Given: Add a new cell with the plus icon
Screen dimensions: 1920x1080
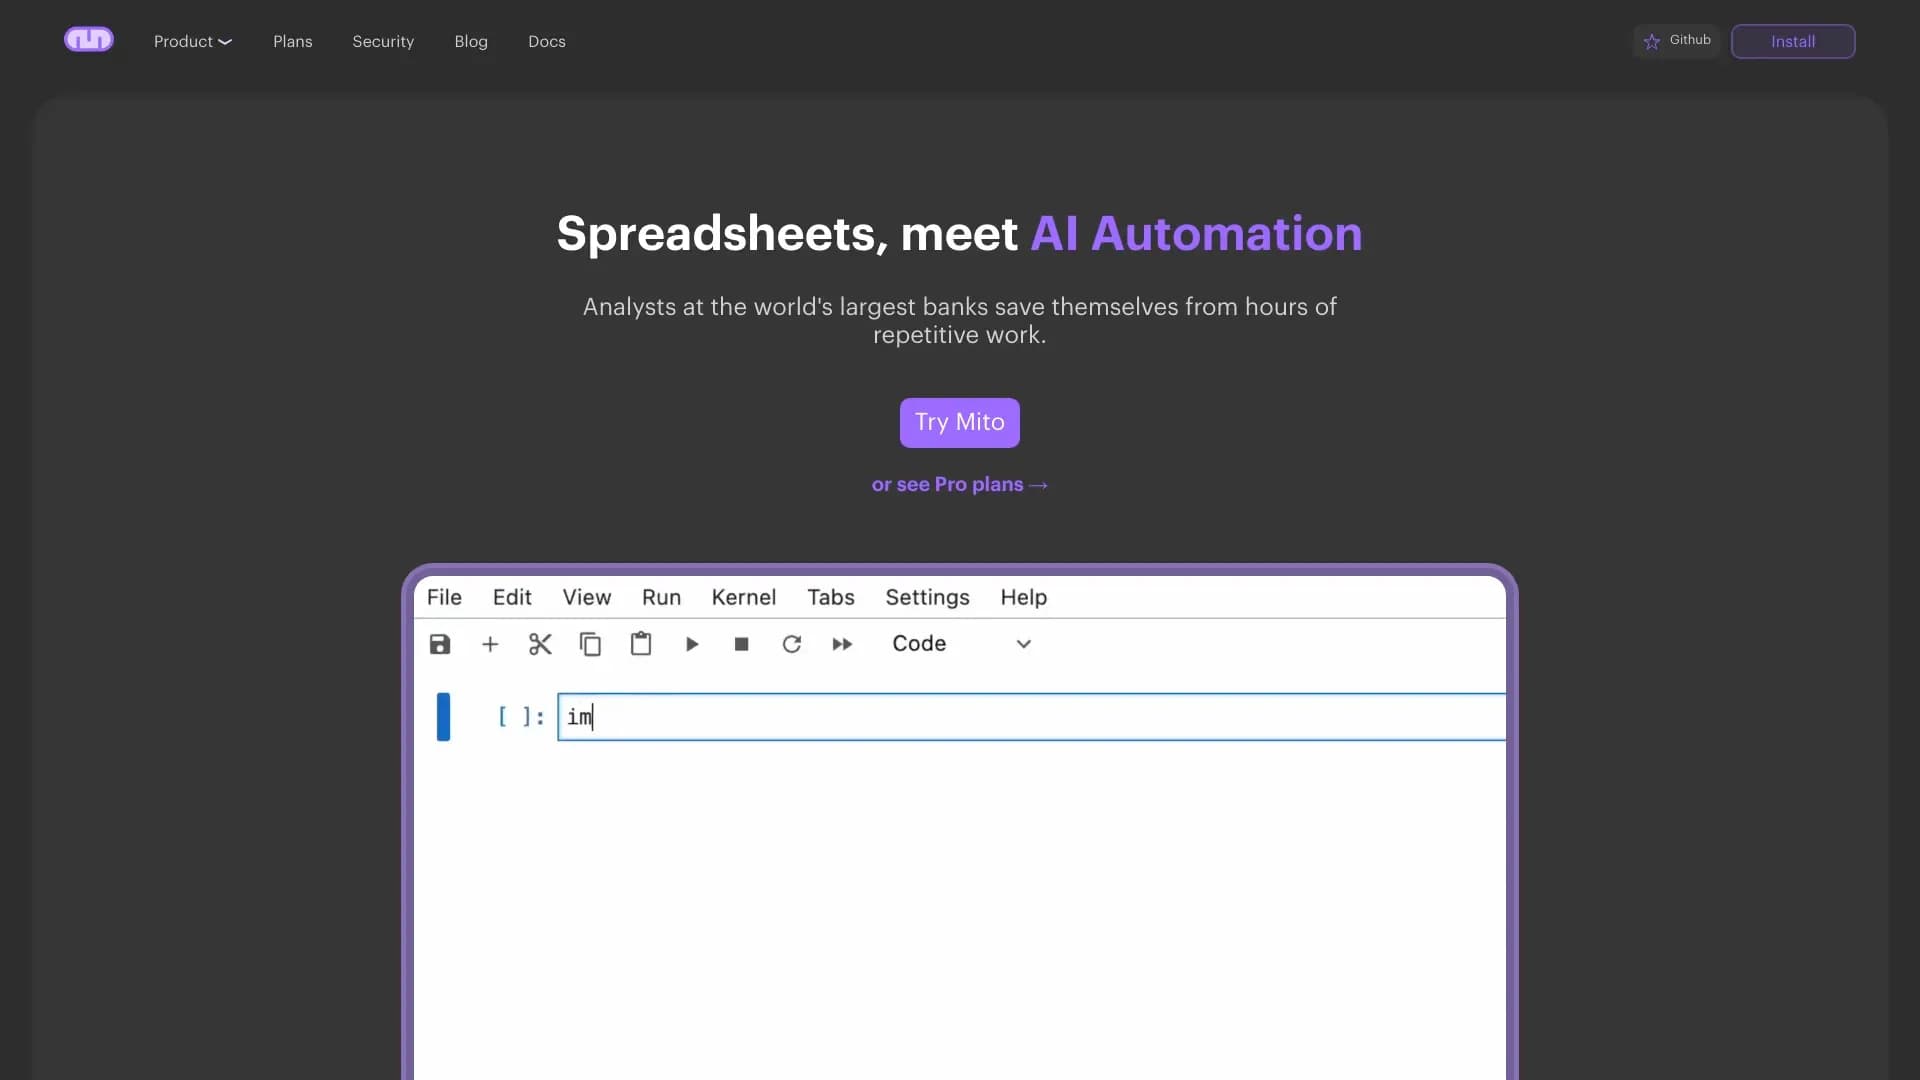Looking at the screenshot, I should click(x=490, y=644).
